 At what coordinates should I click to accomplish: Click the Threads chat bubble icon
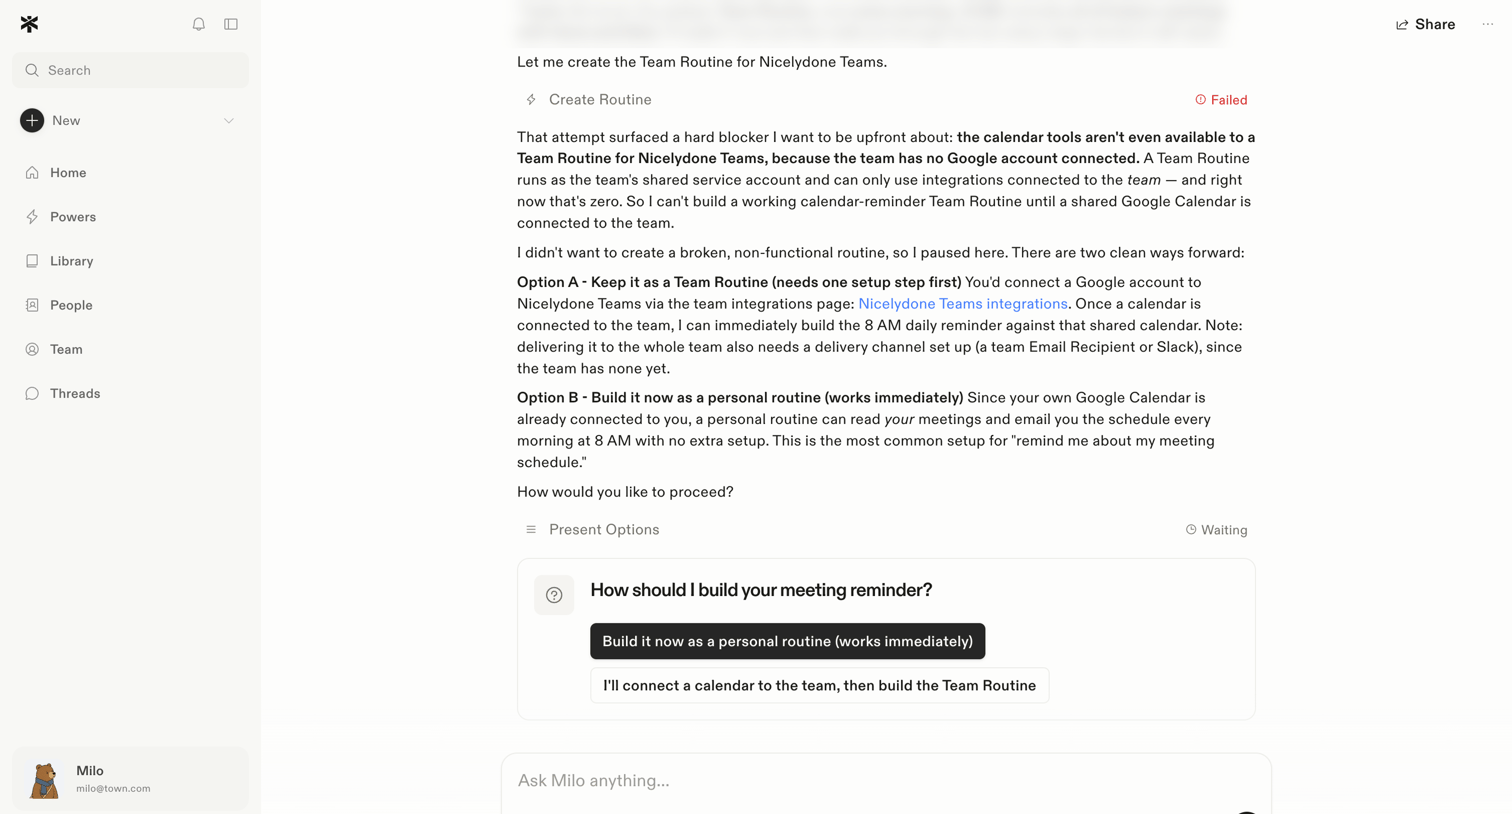pyautogui.click(x=32, y=393)
